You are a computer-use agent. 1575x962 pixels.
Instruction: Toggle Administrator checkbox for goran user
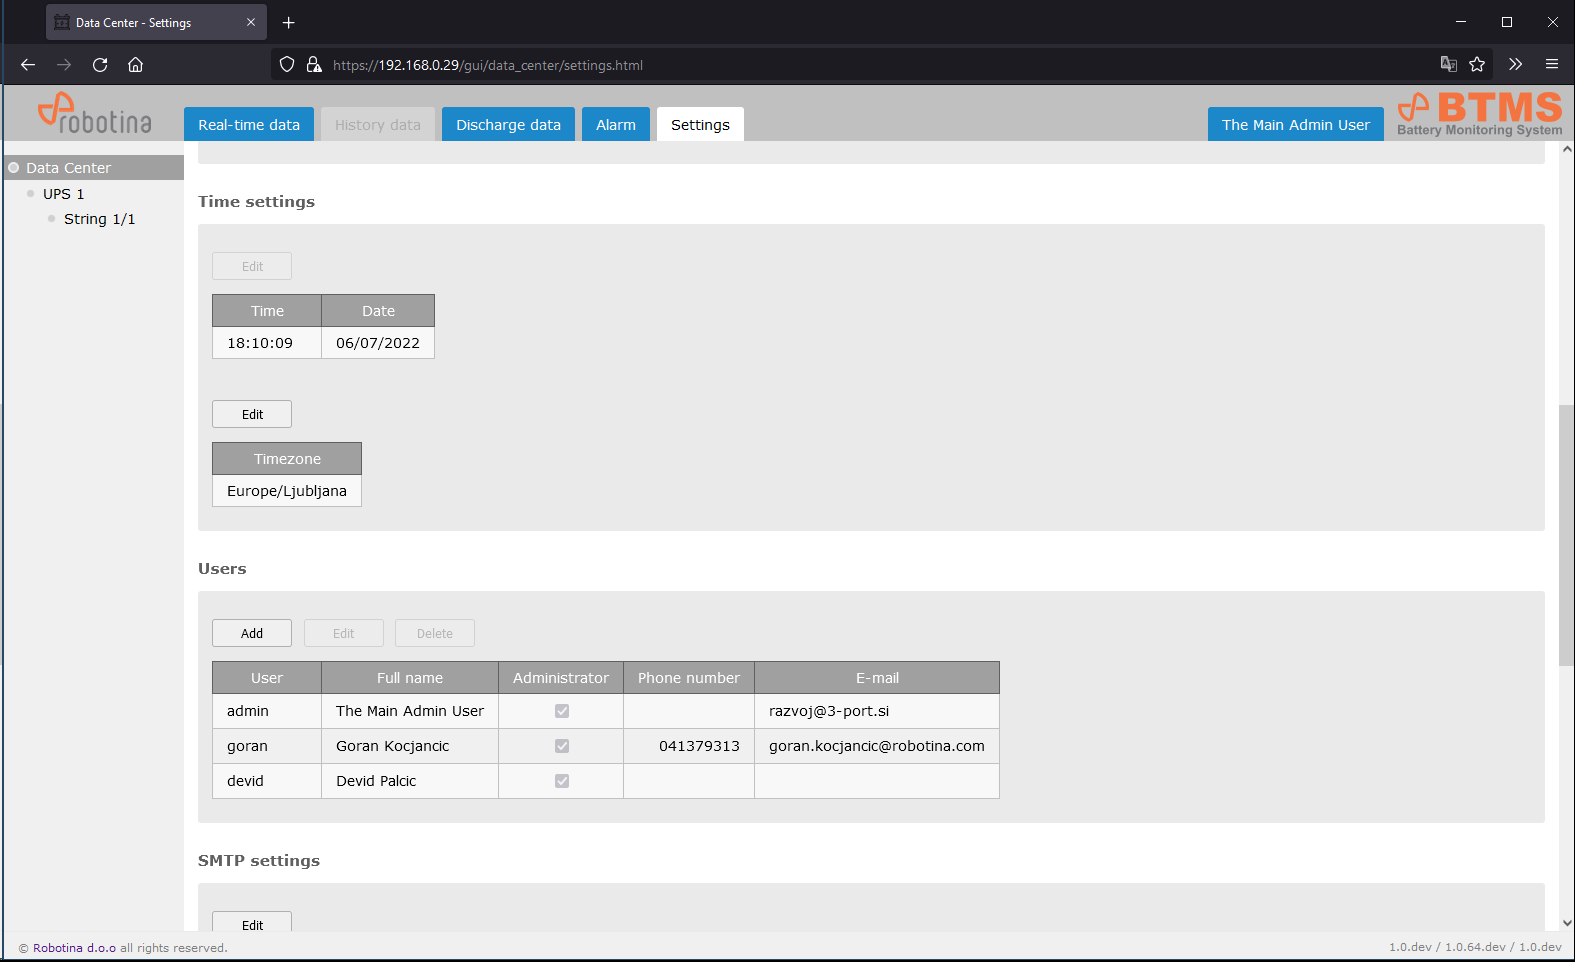pyautogui.click(x=562, y=746)
